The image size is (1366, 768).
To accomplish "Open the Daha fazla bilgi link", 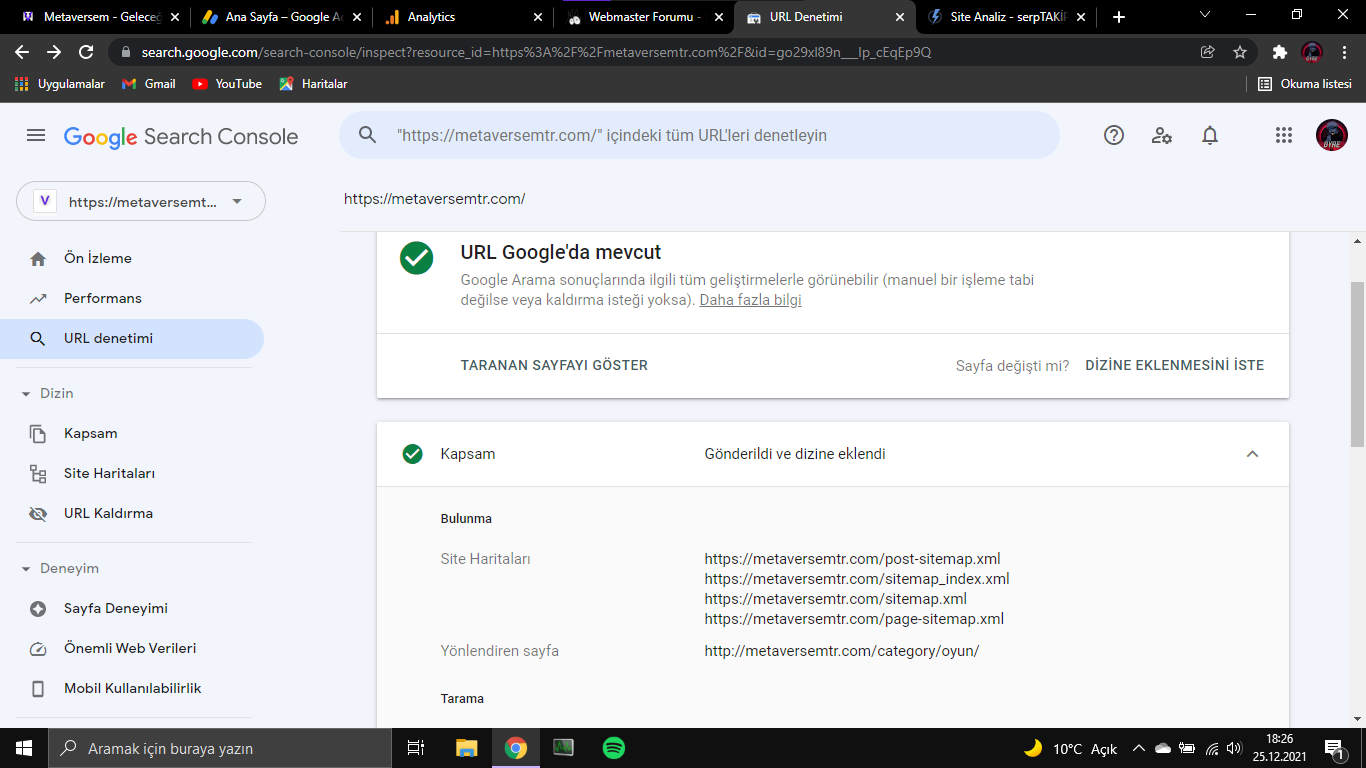I will (750, 300).
